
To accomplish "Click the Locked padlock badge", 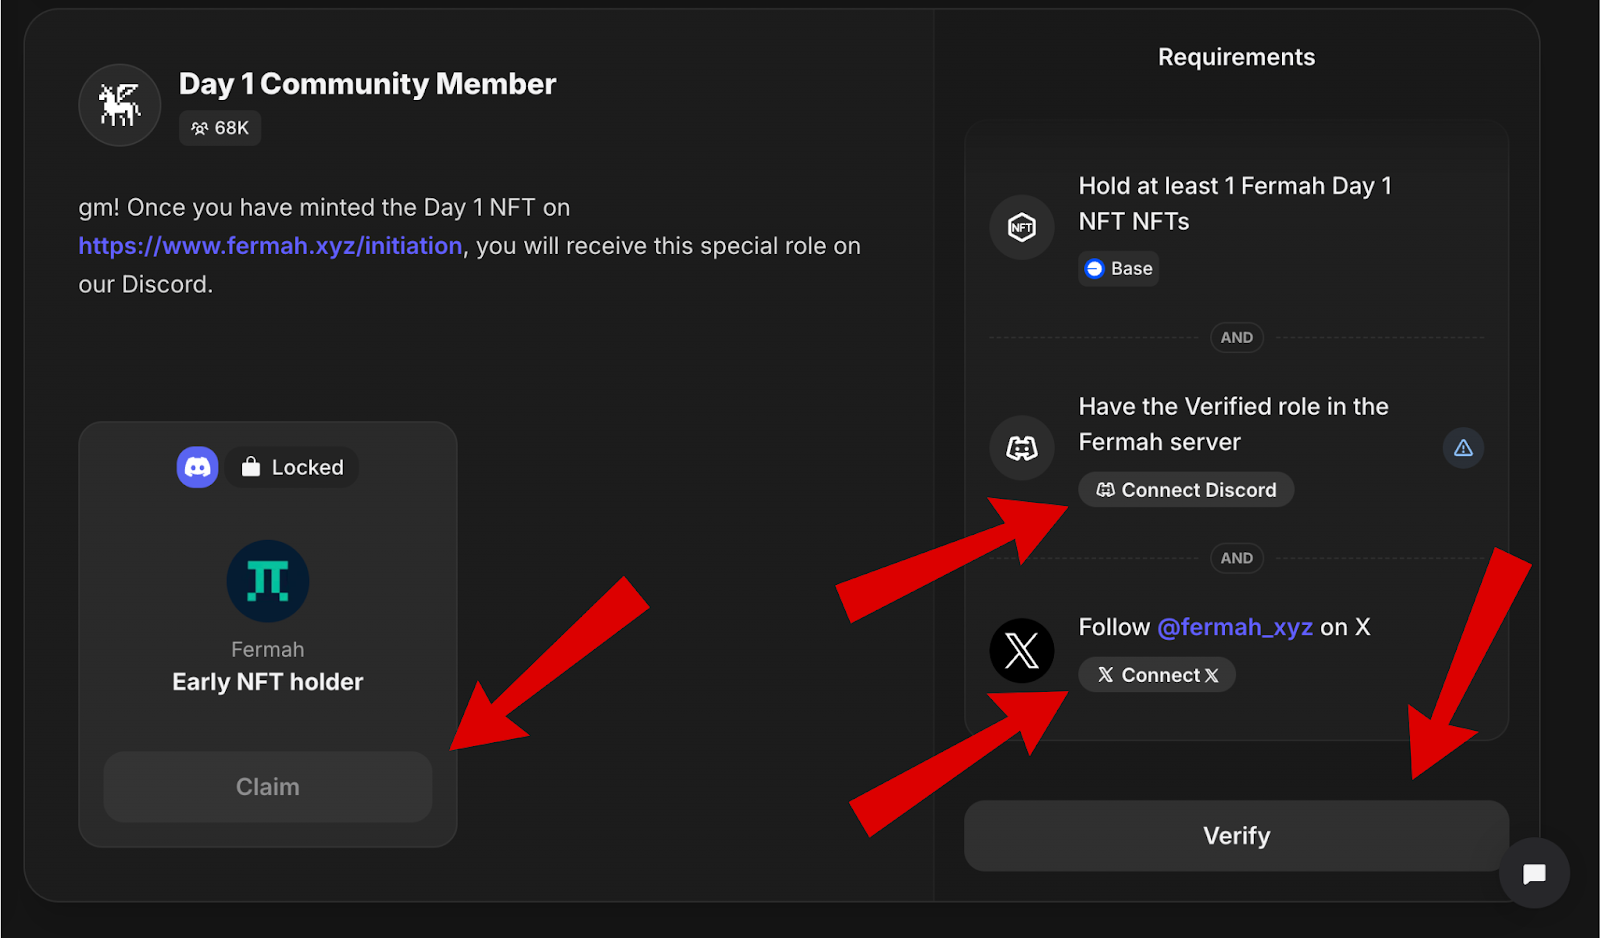I will [292, 467].
